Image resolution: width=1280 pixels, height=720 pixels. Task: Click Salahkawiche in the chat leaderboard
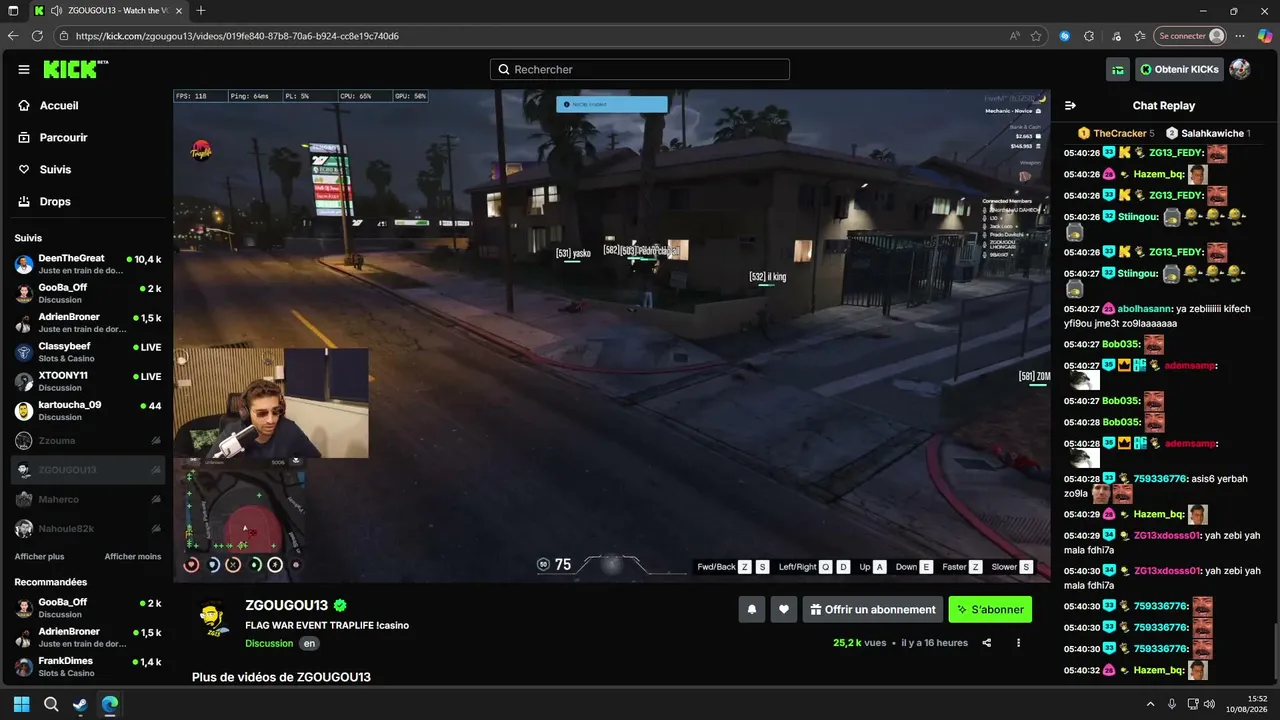(x=1213, y=133)
